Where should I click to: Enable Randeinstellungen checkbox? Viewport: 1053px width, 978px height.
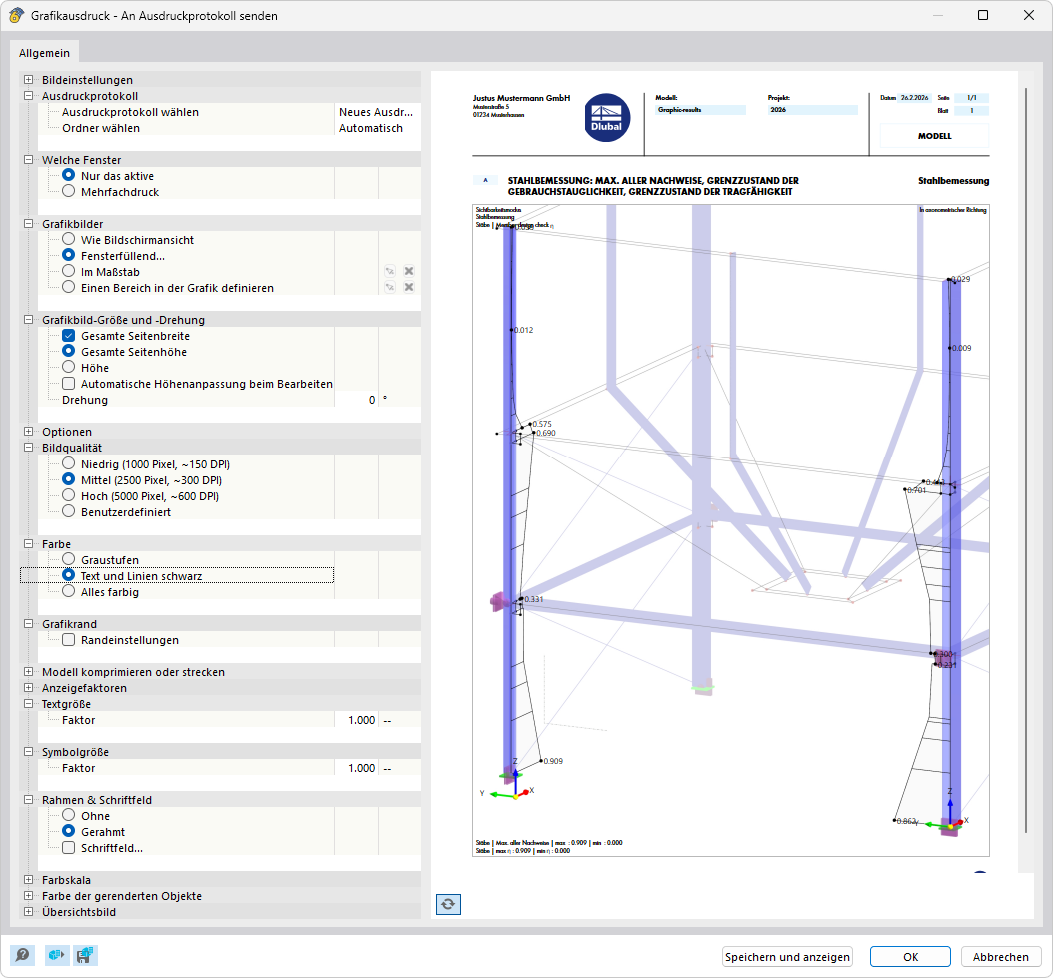click(x=68, y=639)
